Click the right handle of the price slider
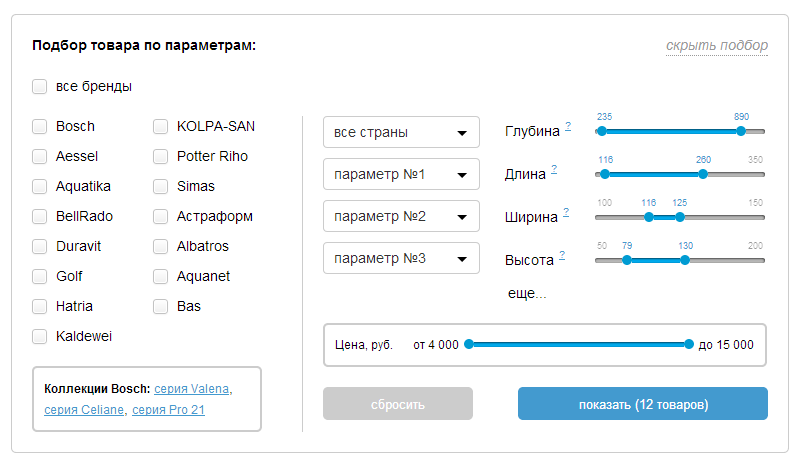This screenshot has width=798, height=464. tap(689, 344)
